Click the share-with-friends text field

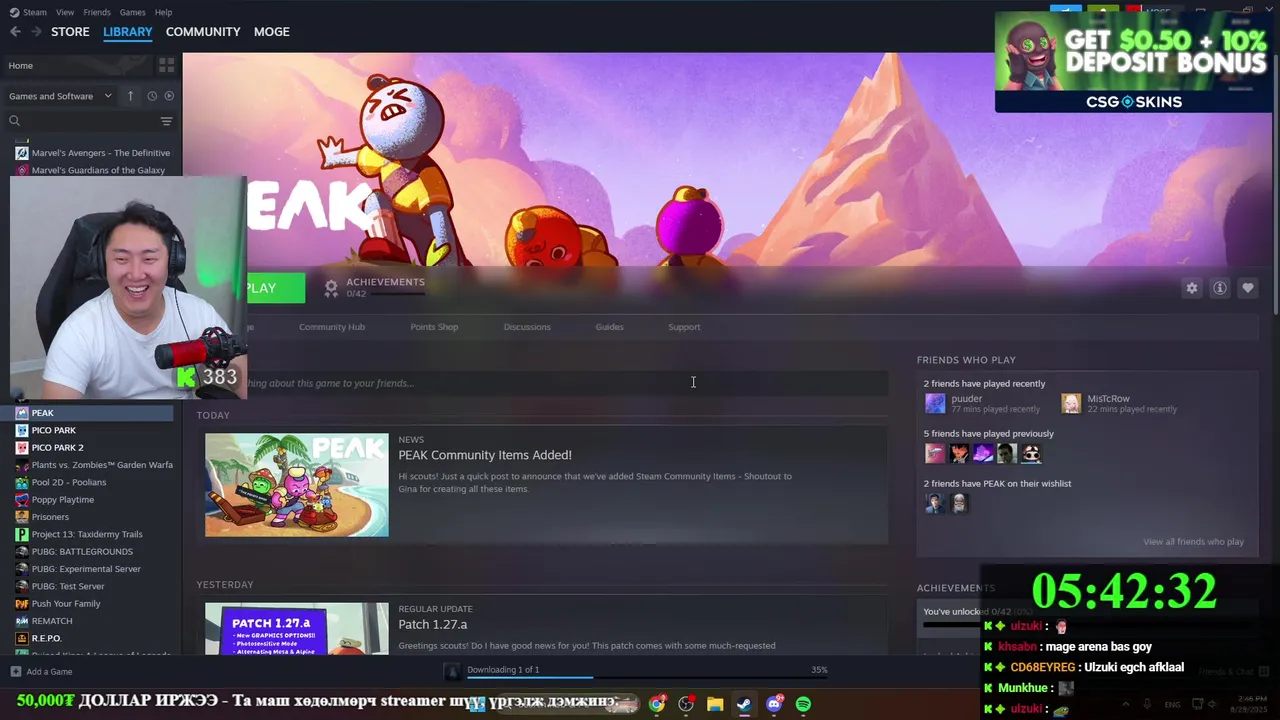coord(567,383)
